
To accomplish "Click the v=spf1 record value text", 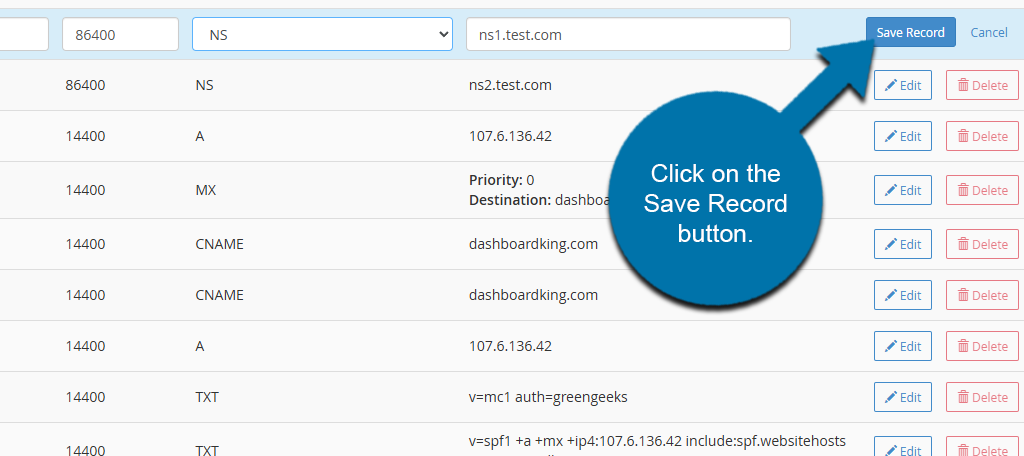I will pos(658,440).
